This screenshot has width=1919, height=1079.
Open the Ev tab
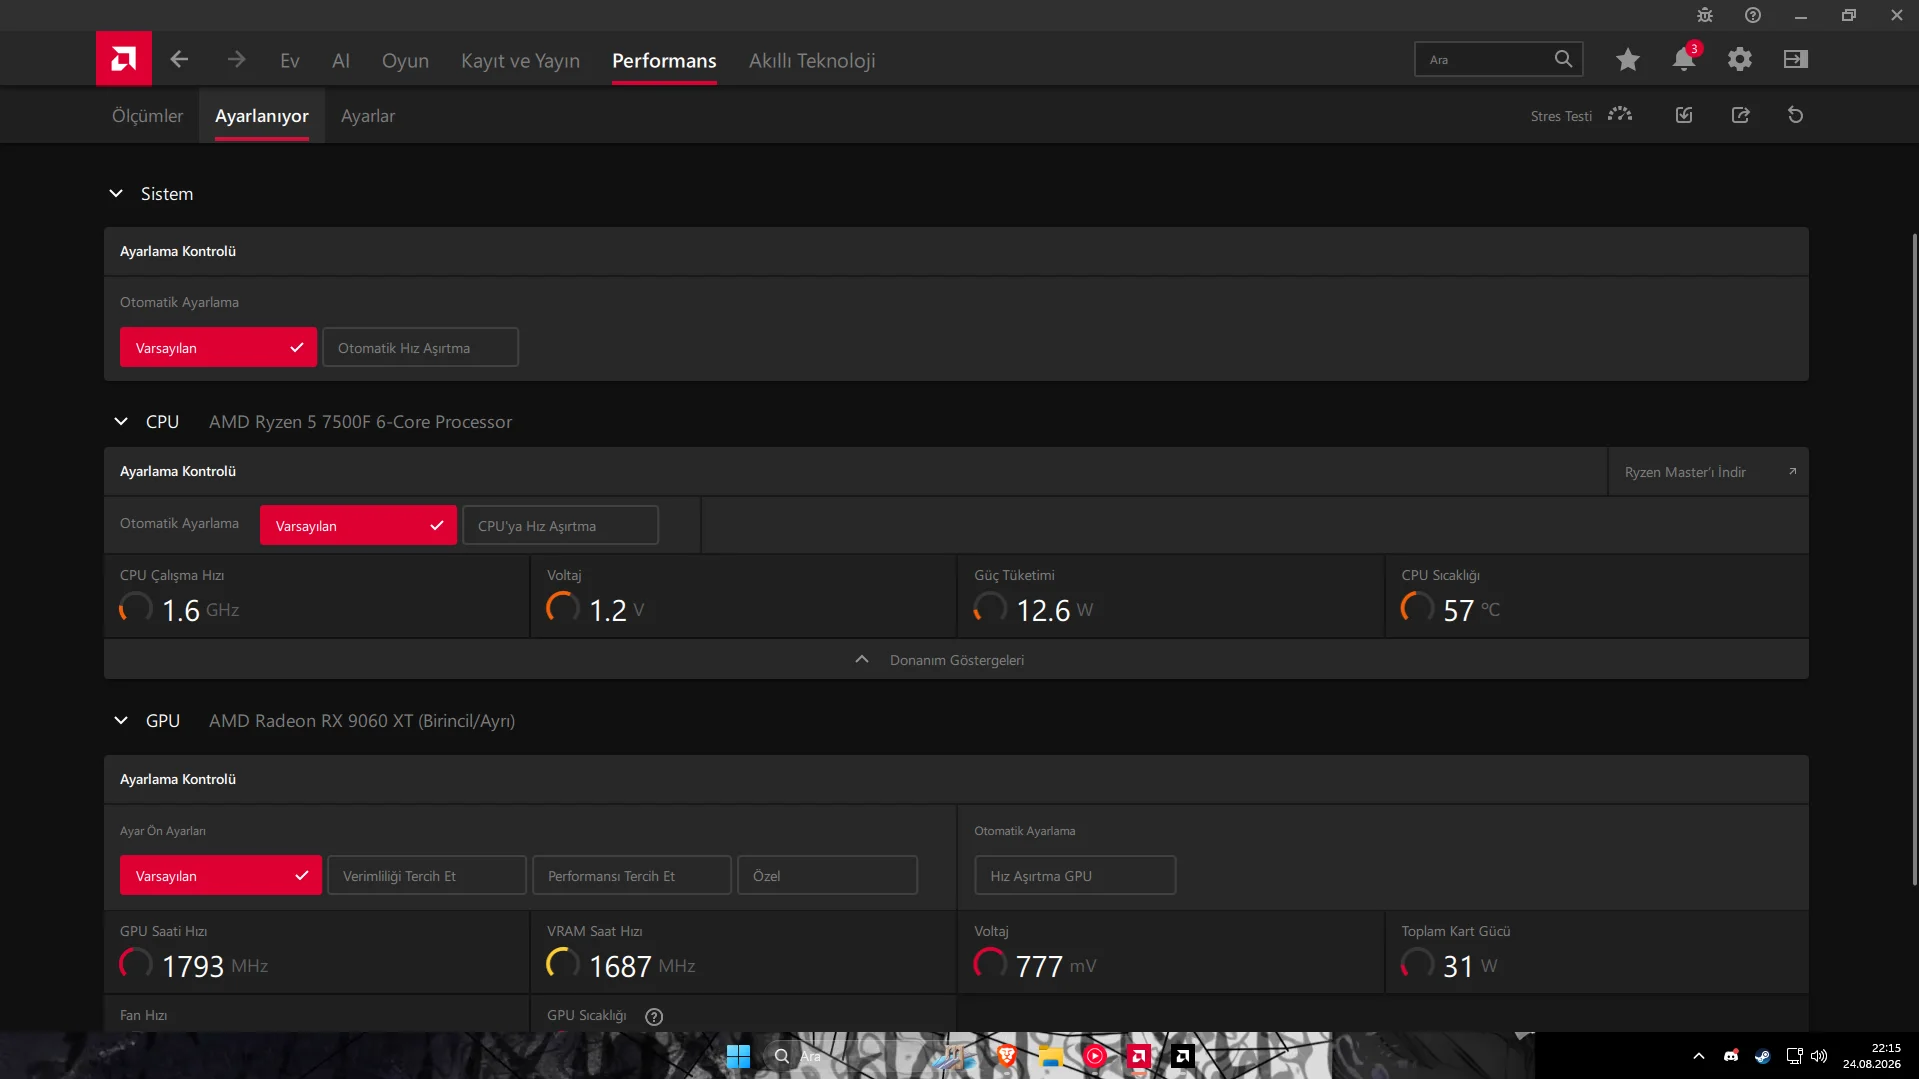[290, 60]
